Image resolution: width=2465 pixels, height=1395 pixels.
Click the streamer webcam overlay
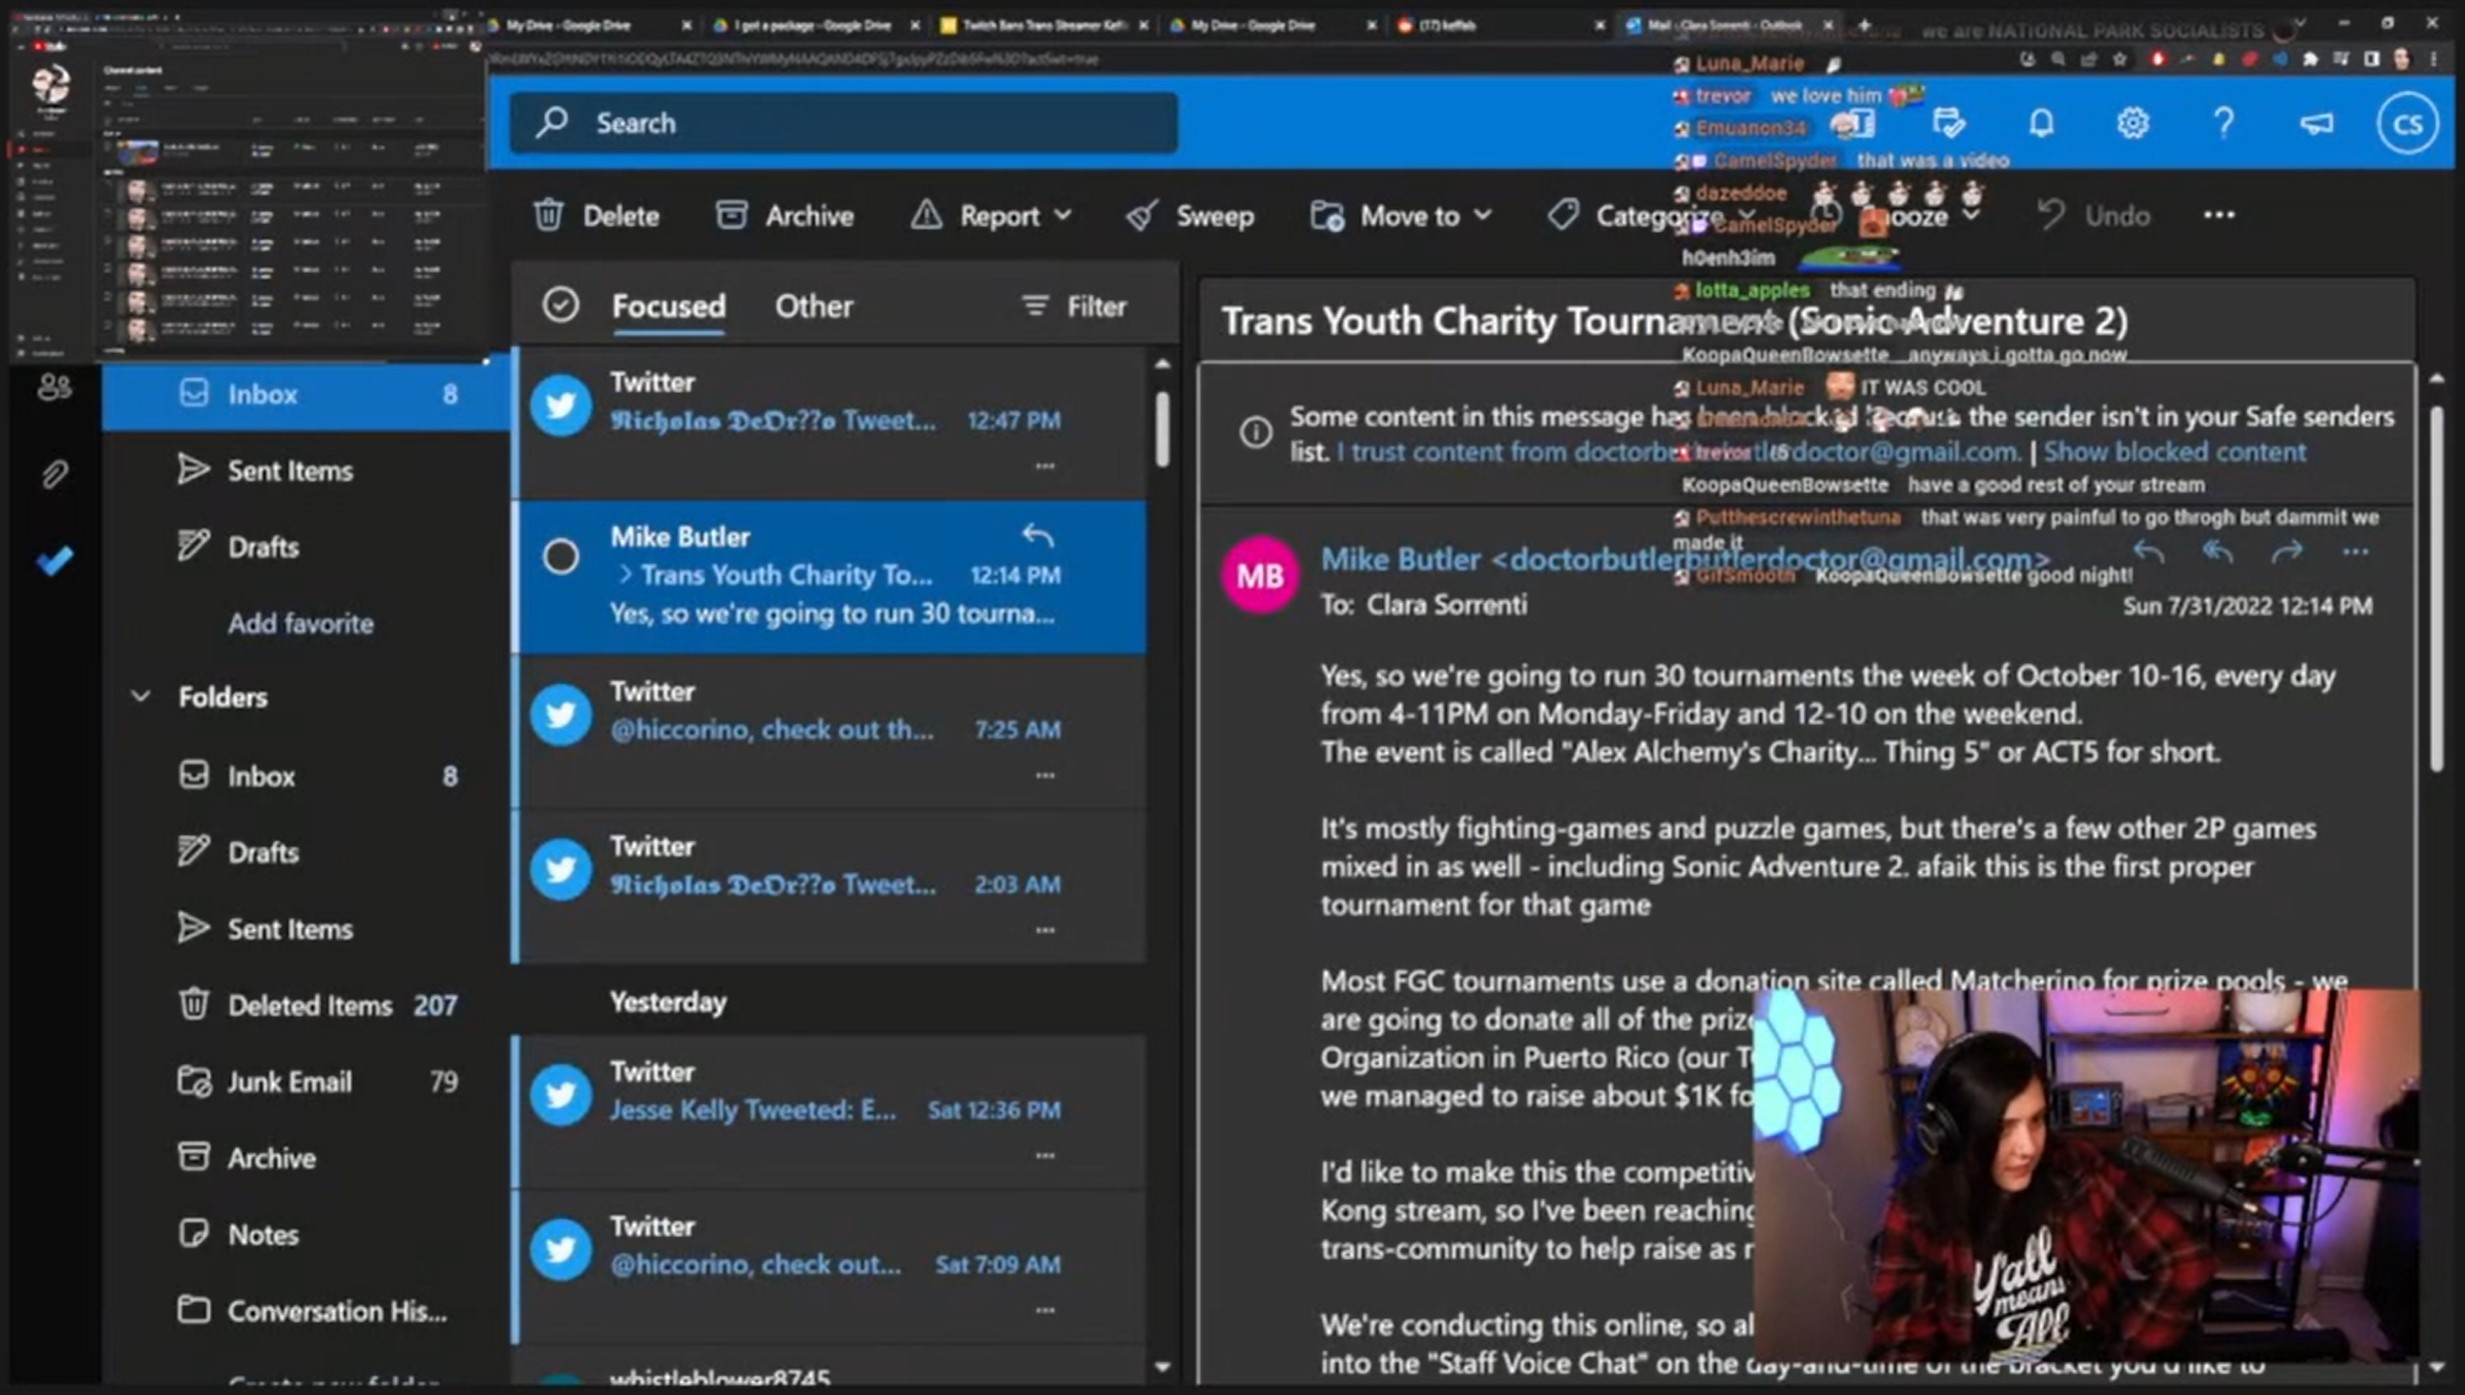[x=2086, y=1176]
